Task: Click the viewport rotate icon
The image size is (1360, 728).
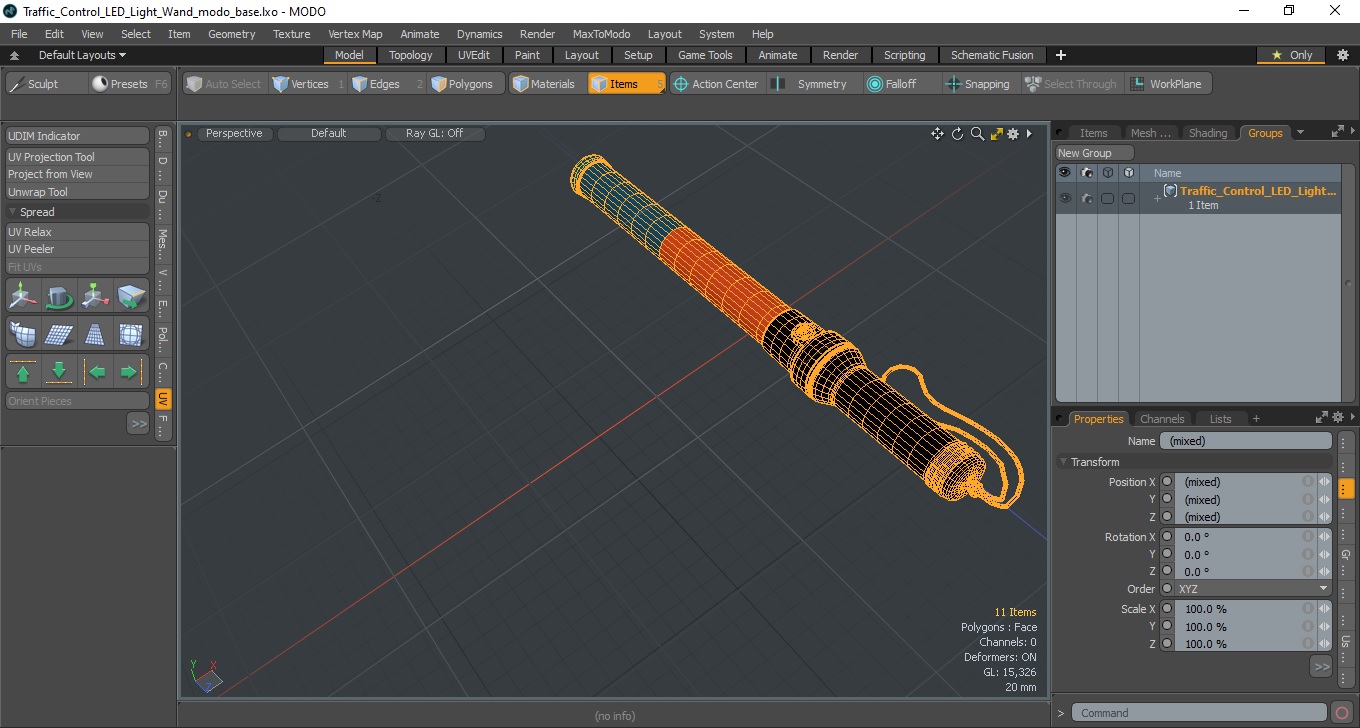Action: [957, 134]
